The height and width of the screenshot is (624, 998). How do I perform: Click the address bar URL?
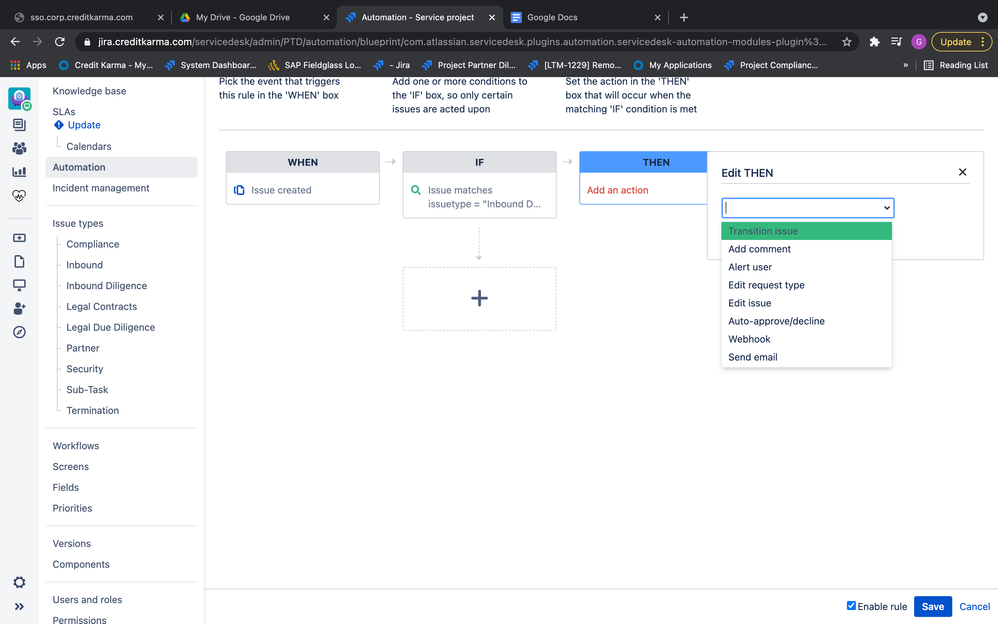461,41
